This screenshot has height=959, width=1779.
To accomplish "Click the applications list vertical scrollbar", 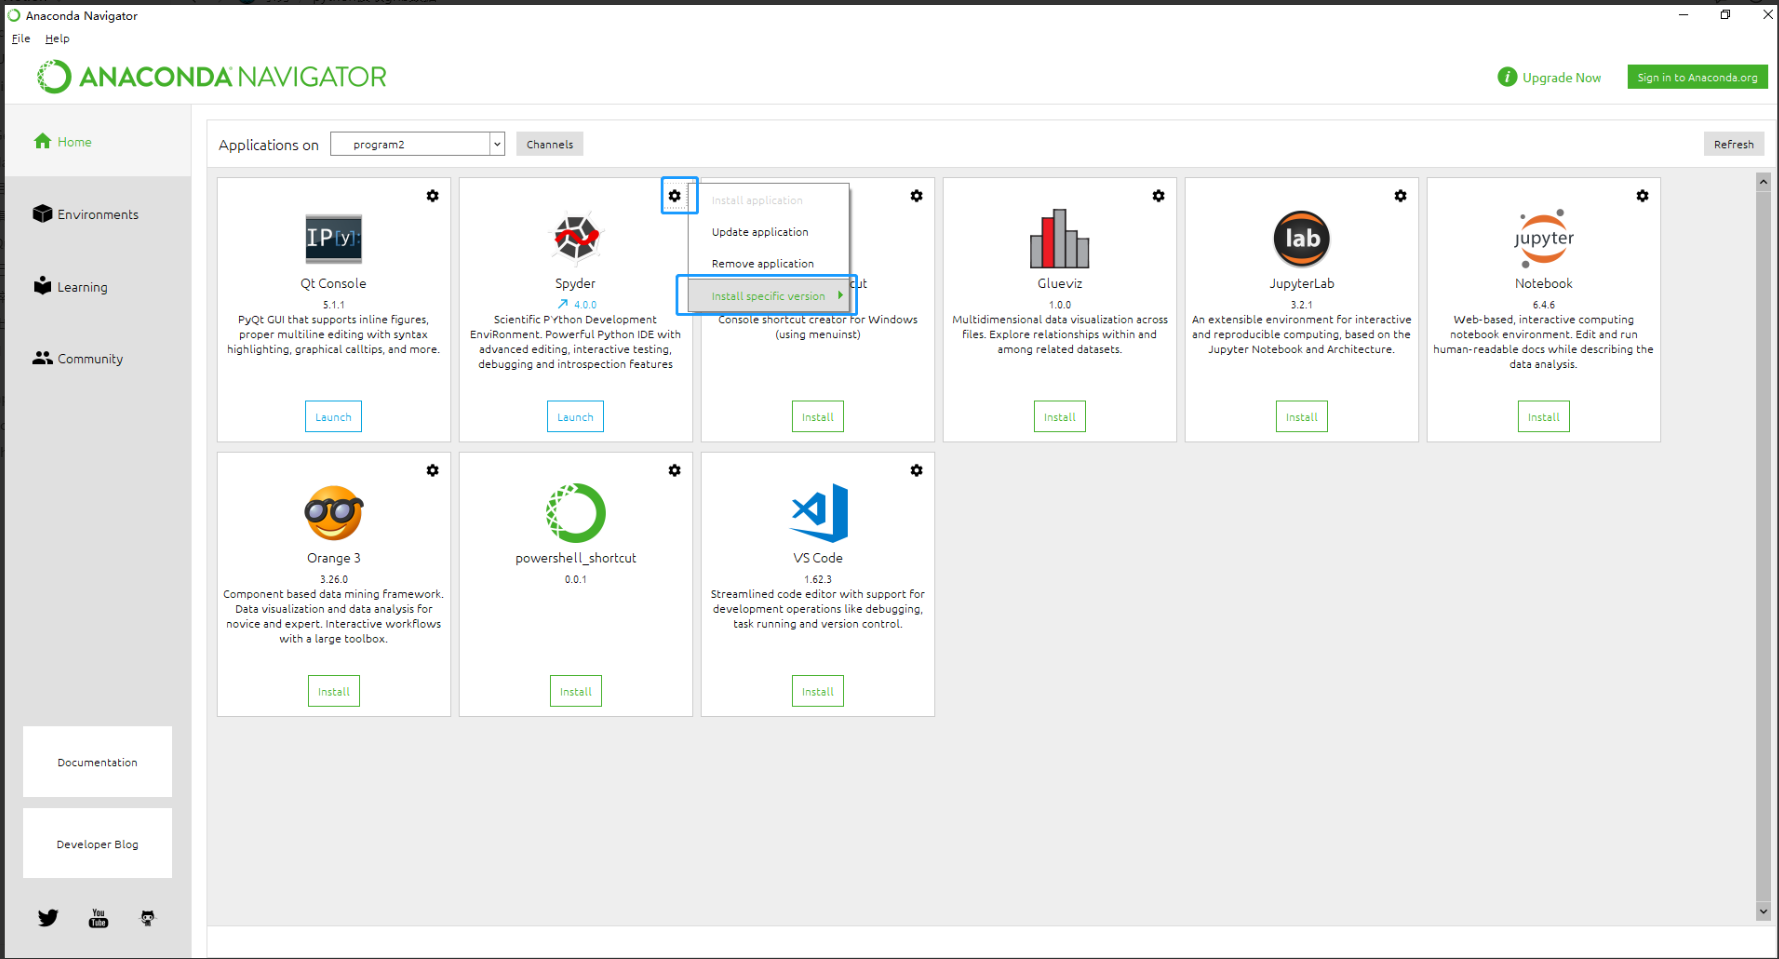I will (x=1763, y=546).
